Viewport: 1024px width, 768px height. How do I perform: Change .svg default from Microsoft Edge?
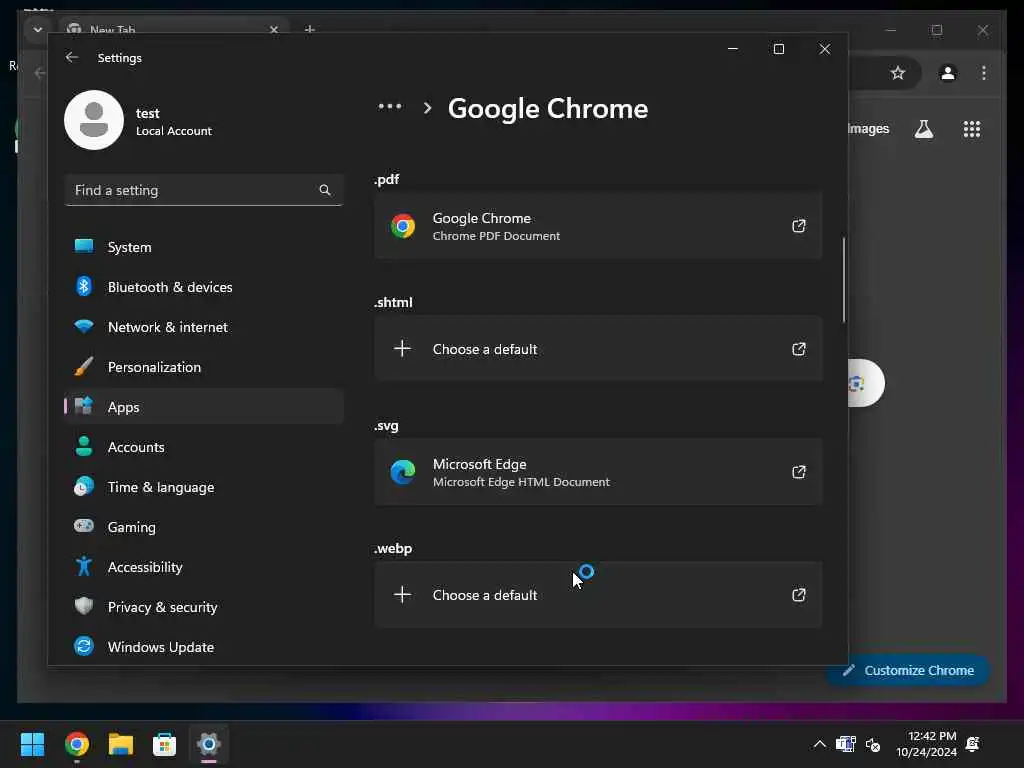598,472
